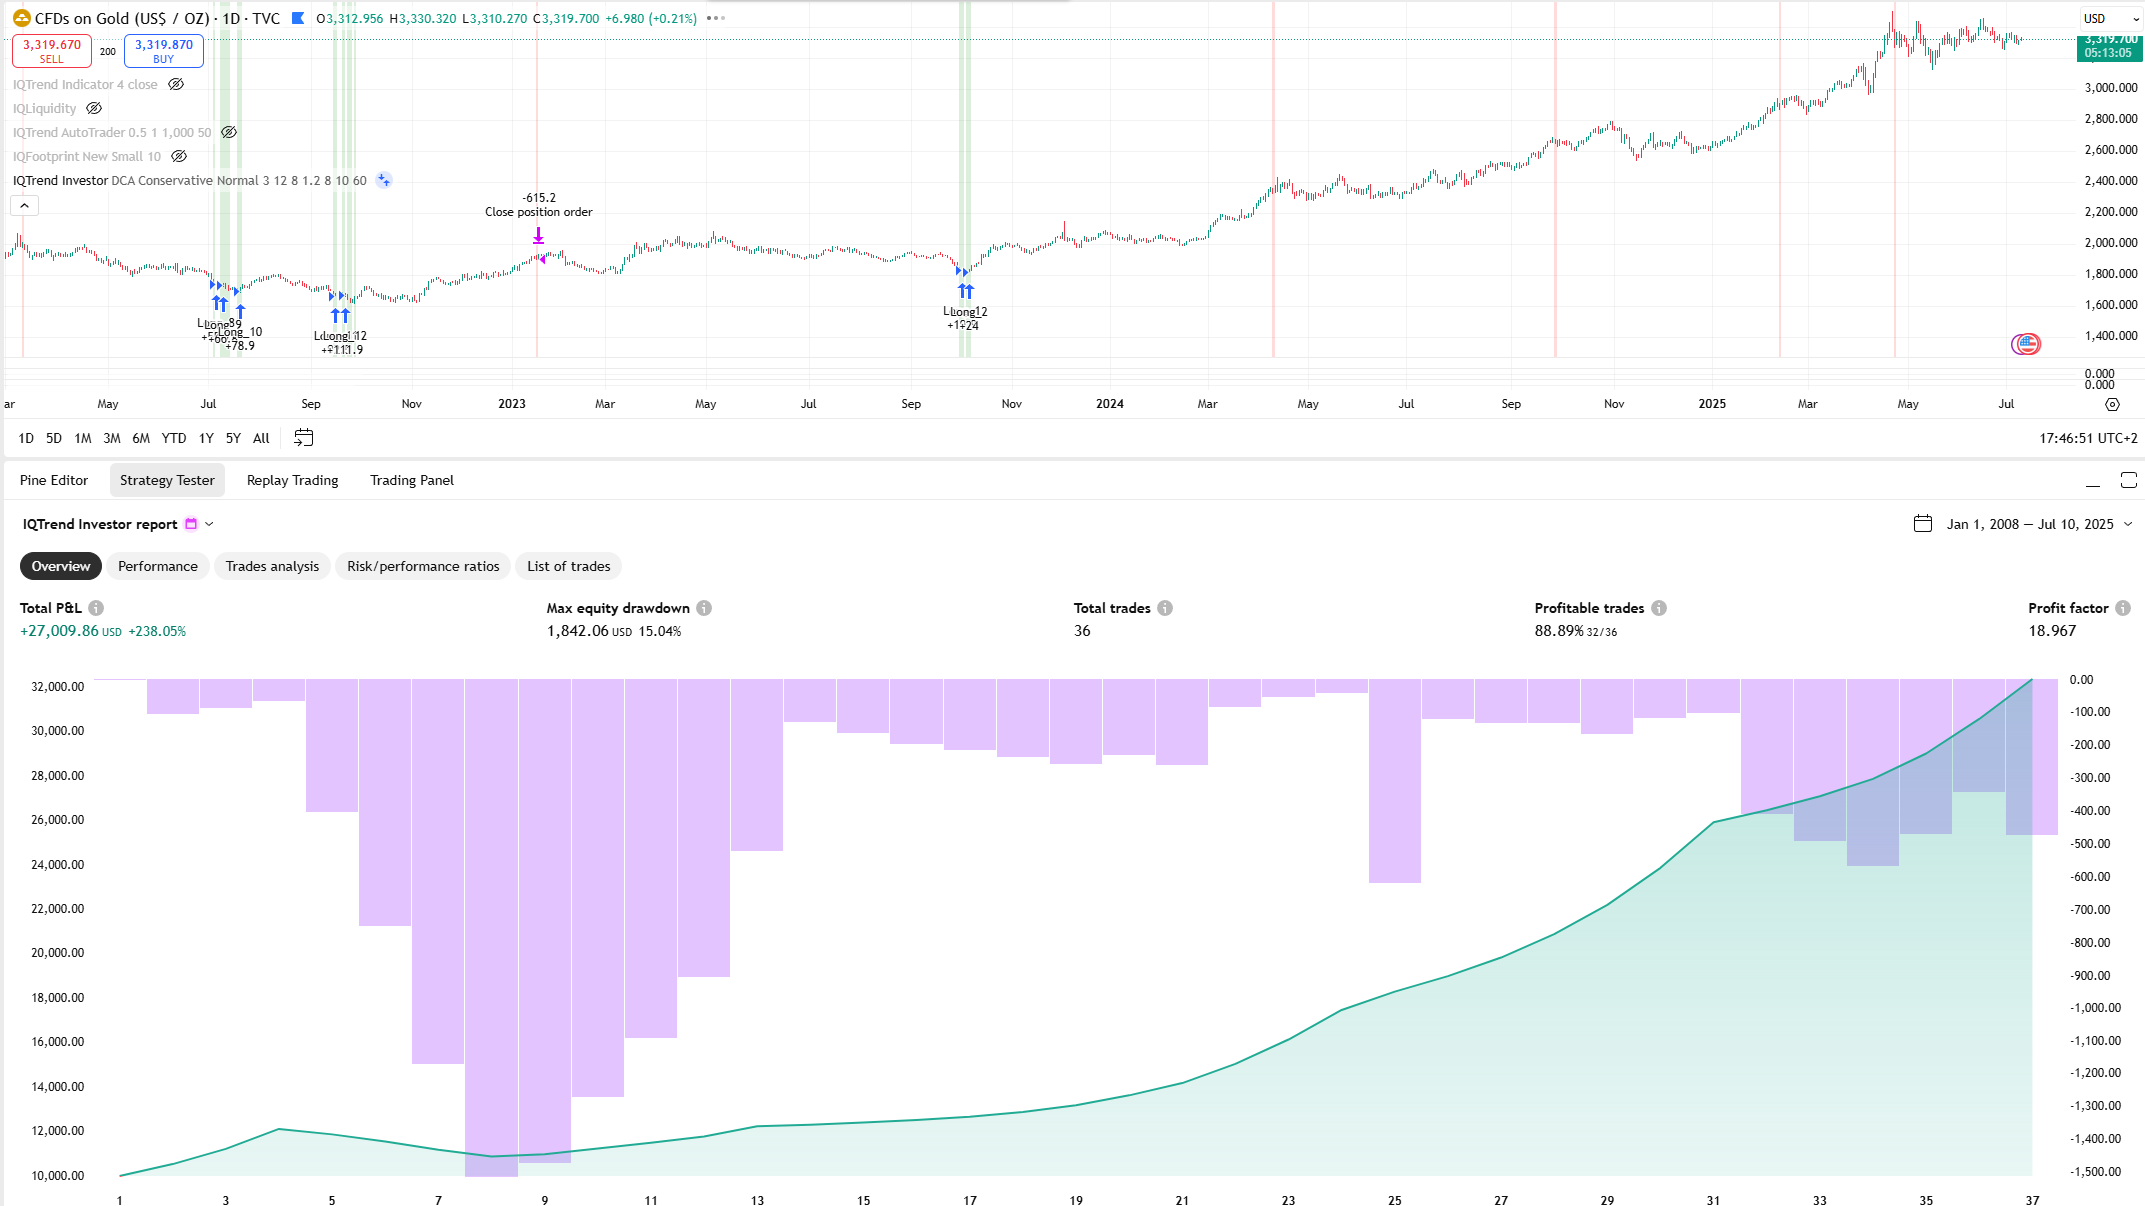Open the Trading Panel tab
Viewport: 2145px width, 1206px height.
412,480
